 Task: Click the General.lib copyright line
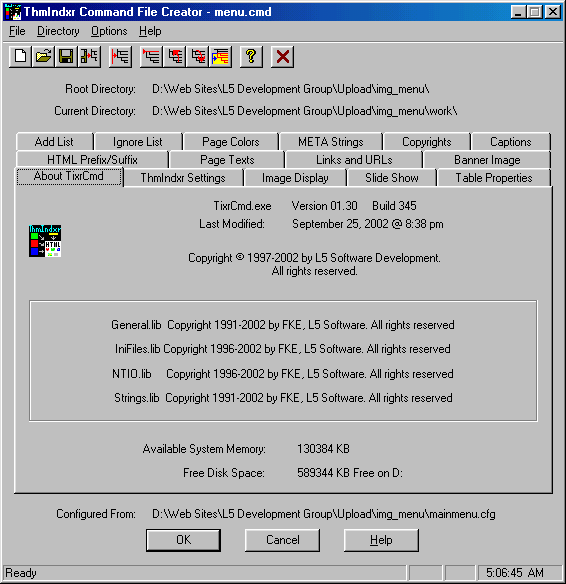(283, 325)
